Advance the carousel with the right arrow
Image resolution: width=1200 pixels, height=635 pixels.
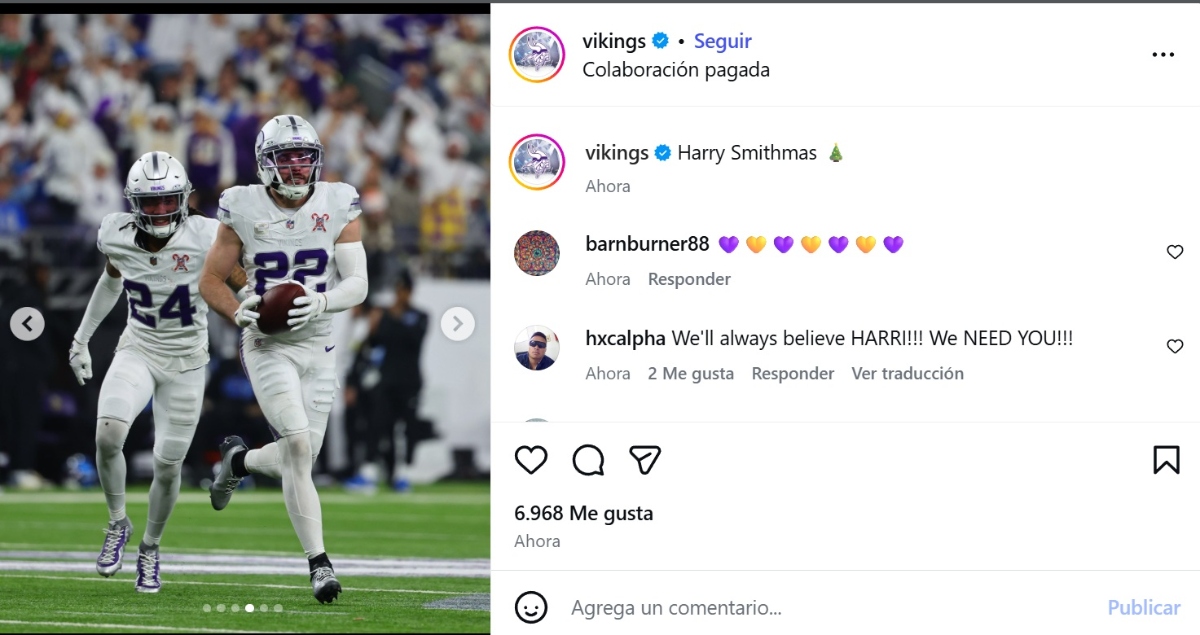coord(458,323)
